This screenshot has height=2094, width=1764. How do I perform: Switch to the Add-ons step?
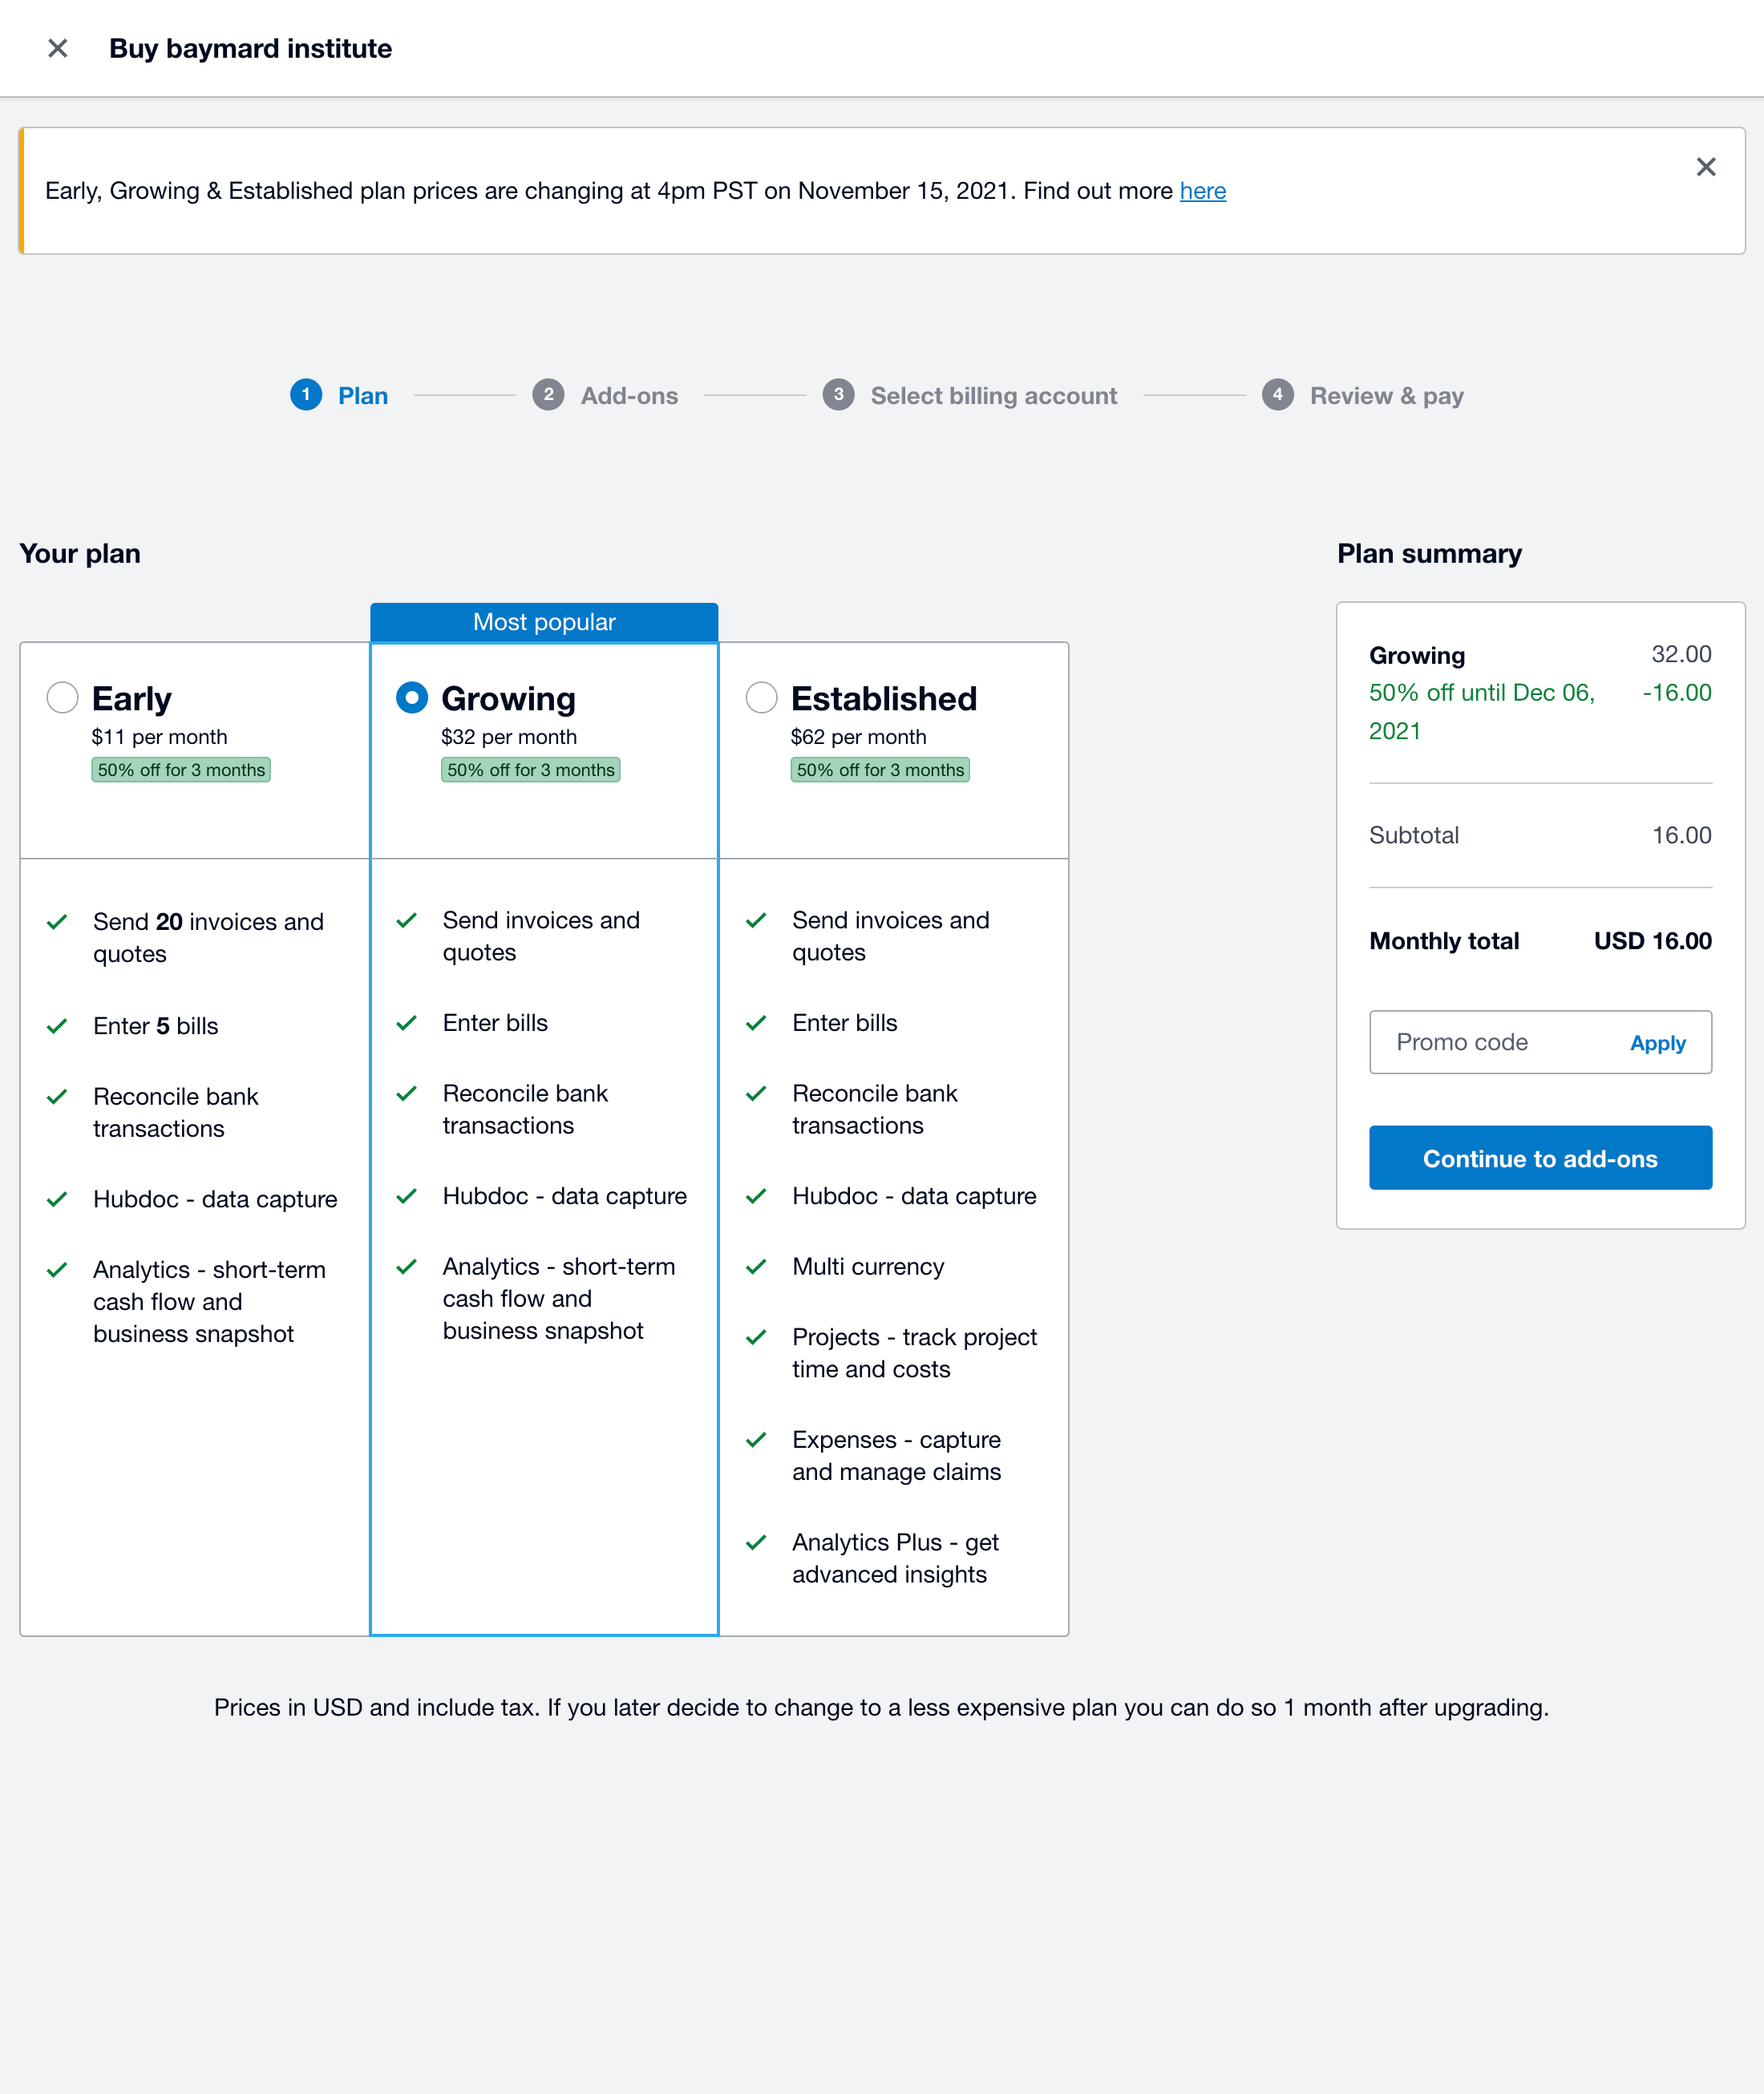pyautogui.click(x=628, y=395)
